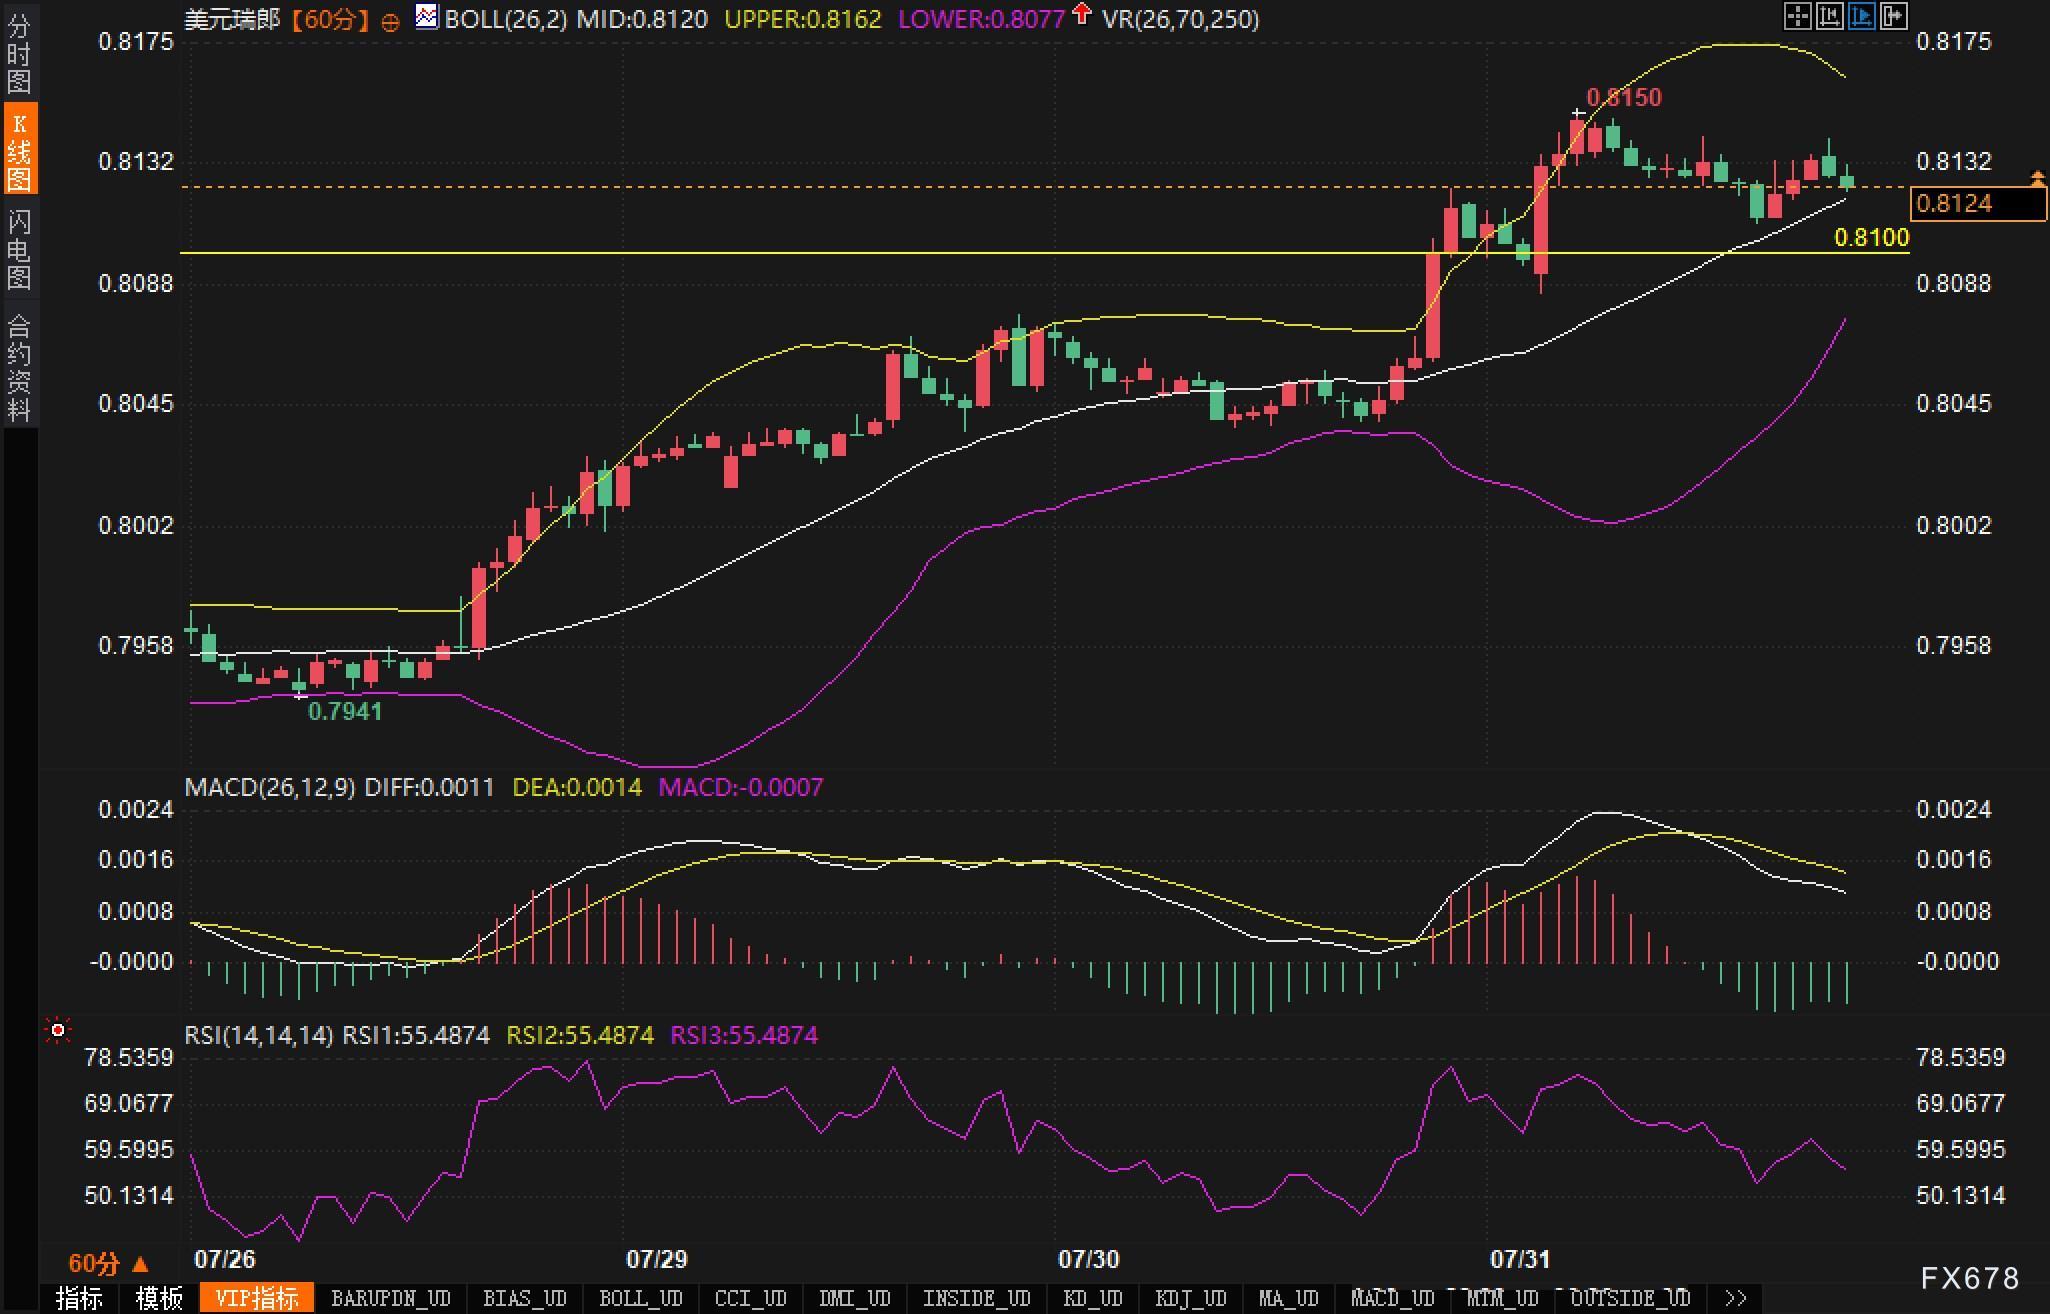Select the KDJ_UD indicator button
The height and width of the screenshot is (1314, 2050).
tap(1190, 1298)
